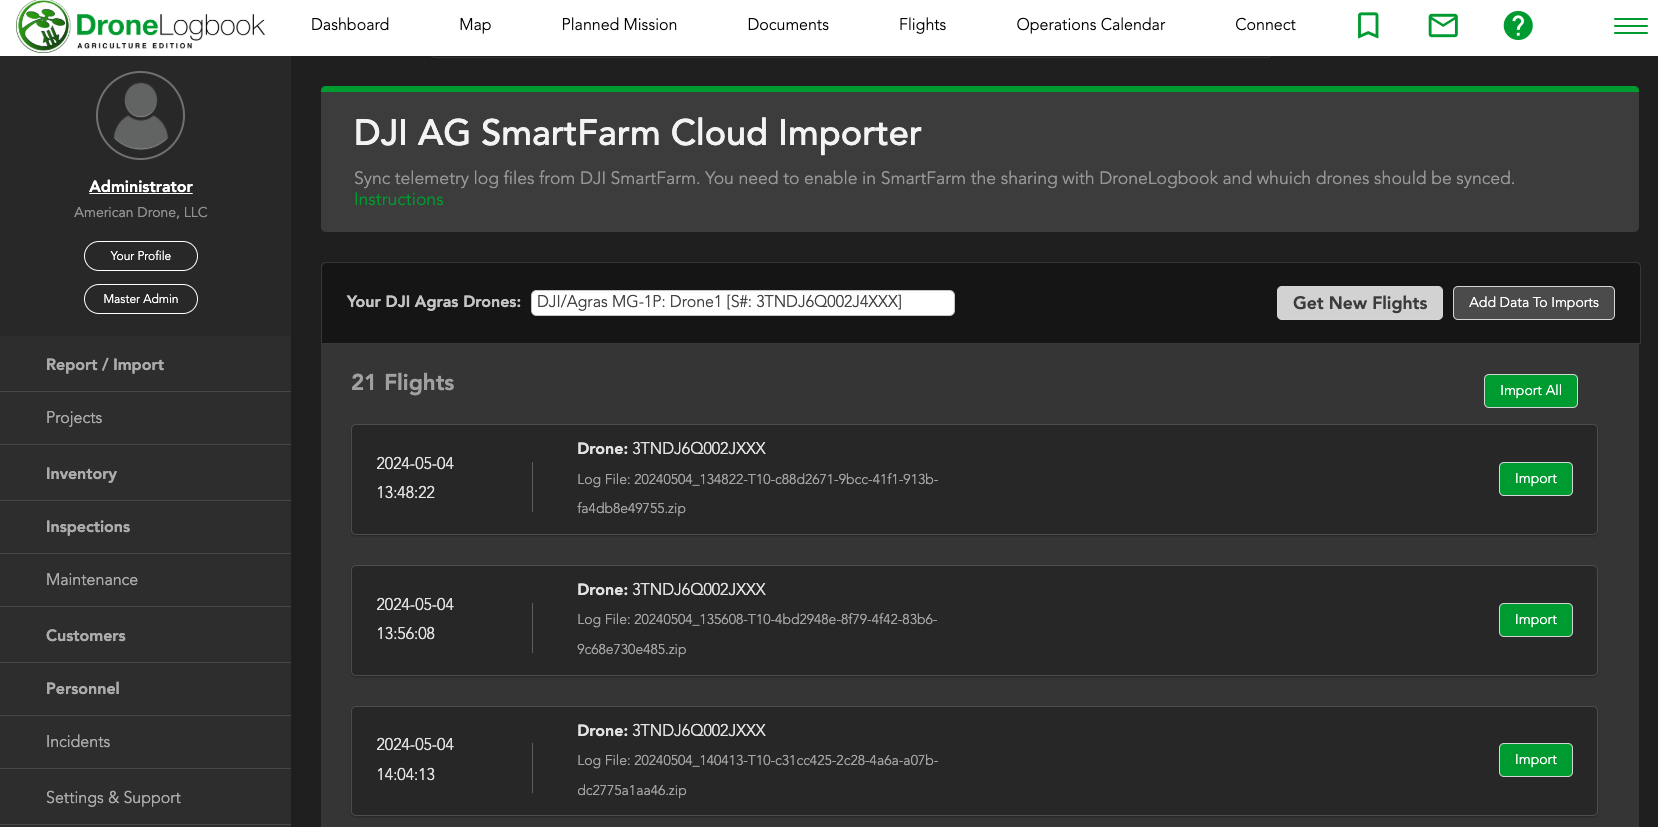This screenshot has width=1658, height=827.
Task: Open the hamburger menu icon
Action: pos(1631,26)
